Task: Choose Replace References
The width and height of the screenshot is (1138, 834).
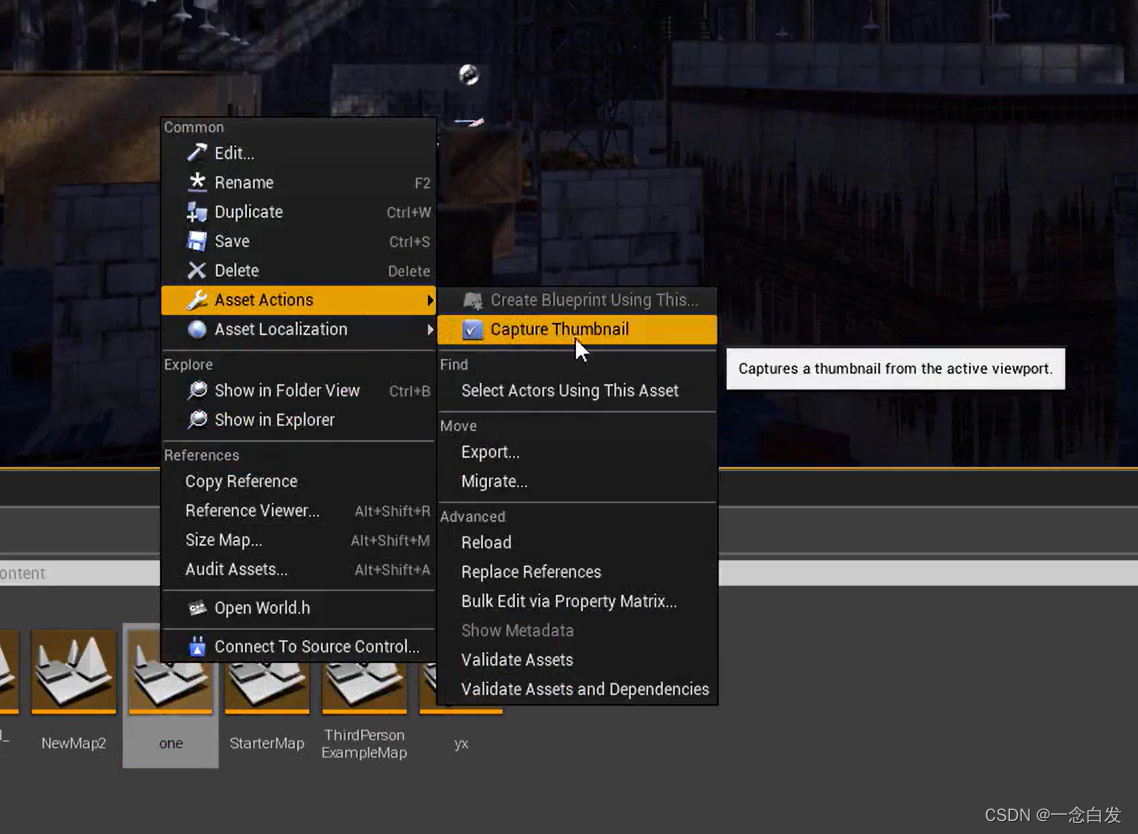Action: click(577, 572)
